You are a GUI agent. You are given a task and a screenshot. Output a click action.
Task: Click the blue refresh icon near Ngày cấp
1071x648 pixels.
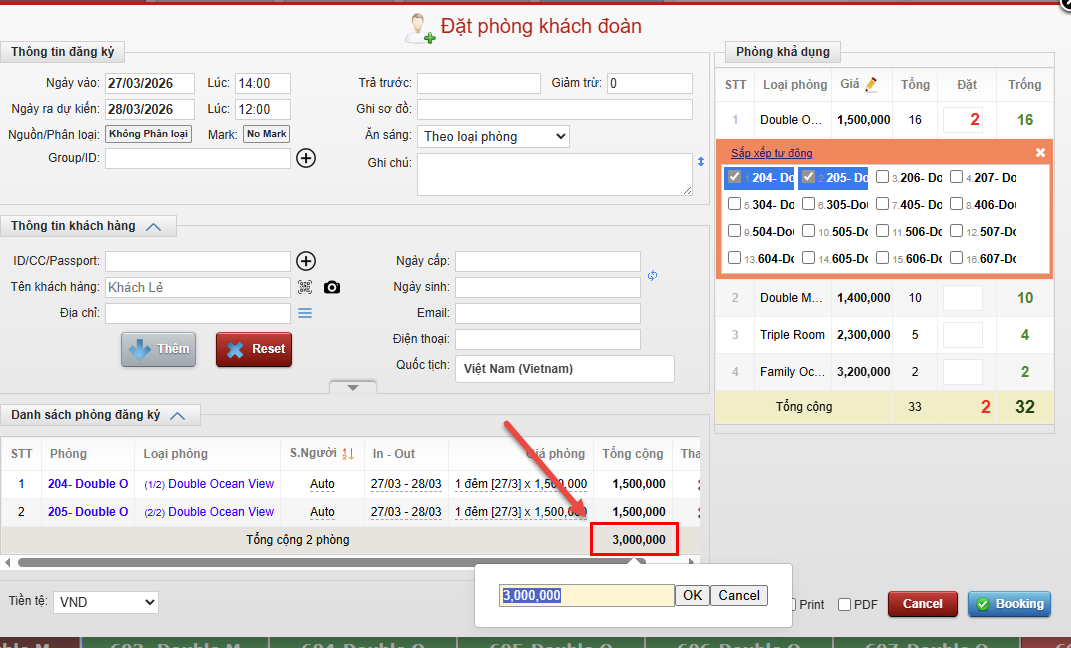point(652,276)
